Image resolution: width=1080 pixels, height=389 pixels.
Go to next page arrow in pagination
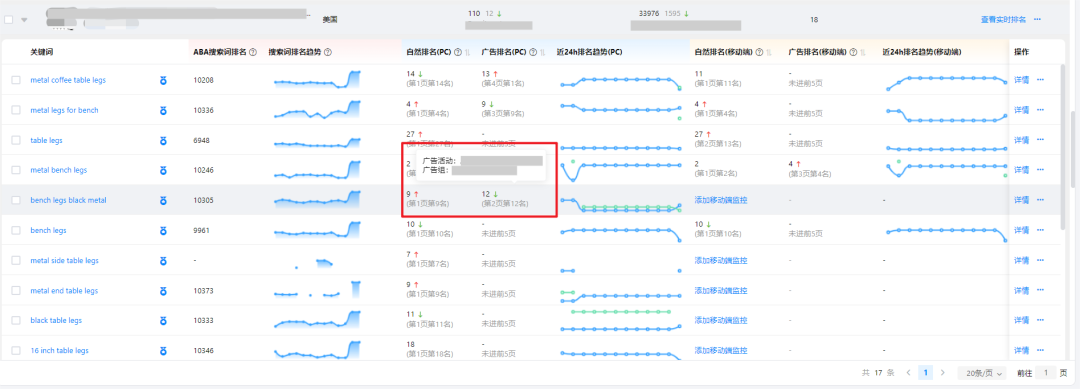[943, 372]
